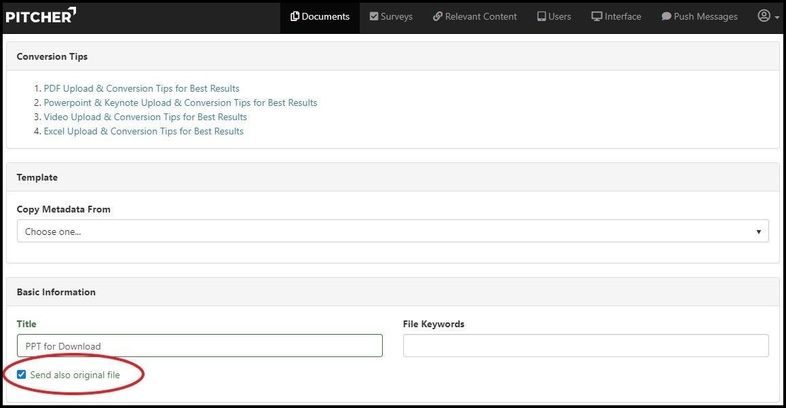
Task: Click the Documents icon in navbar
Action: (295, 17)
